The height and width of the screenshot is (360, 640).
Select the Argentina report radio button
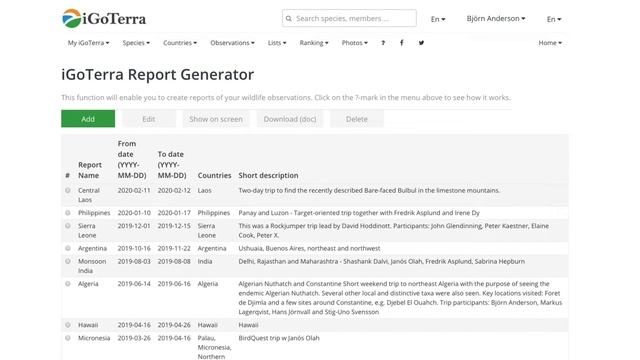click(68, 248)
